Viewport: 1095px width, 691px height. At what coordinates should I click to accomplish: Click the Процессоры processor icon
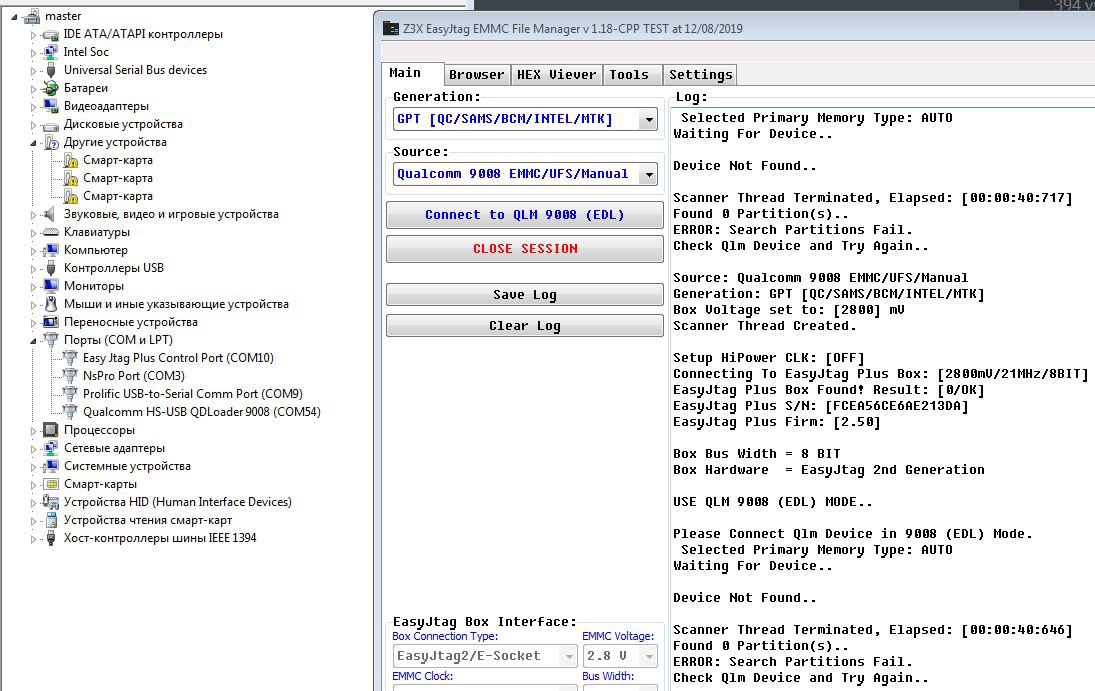coord(50,430)
